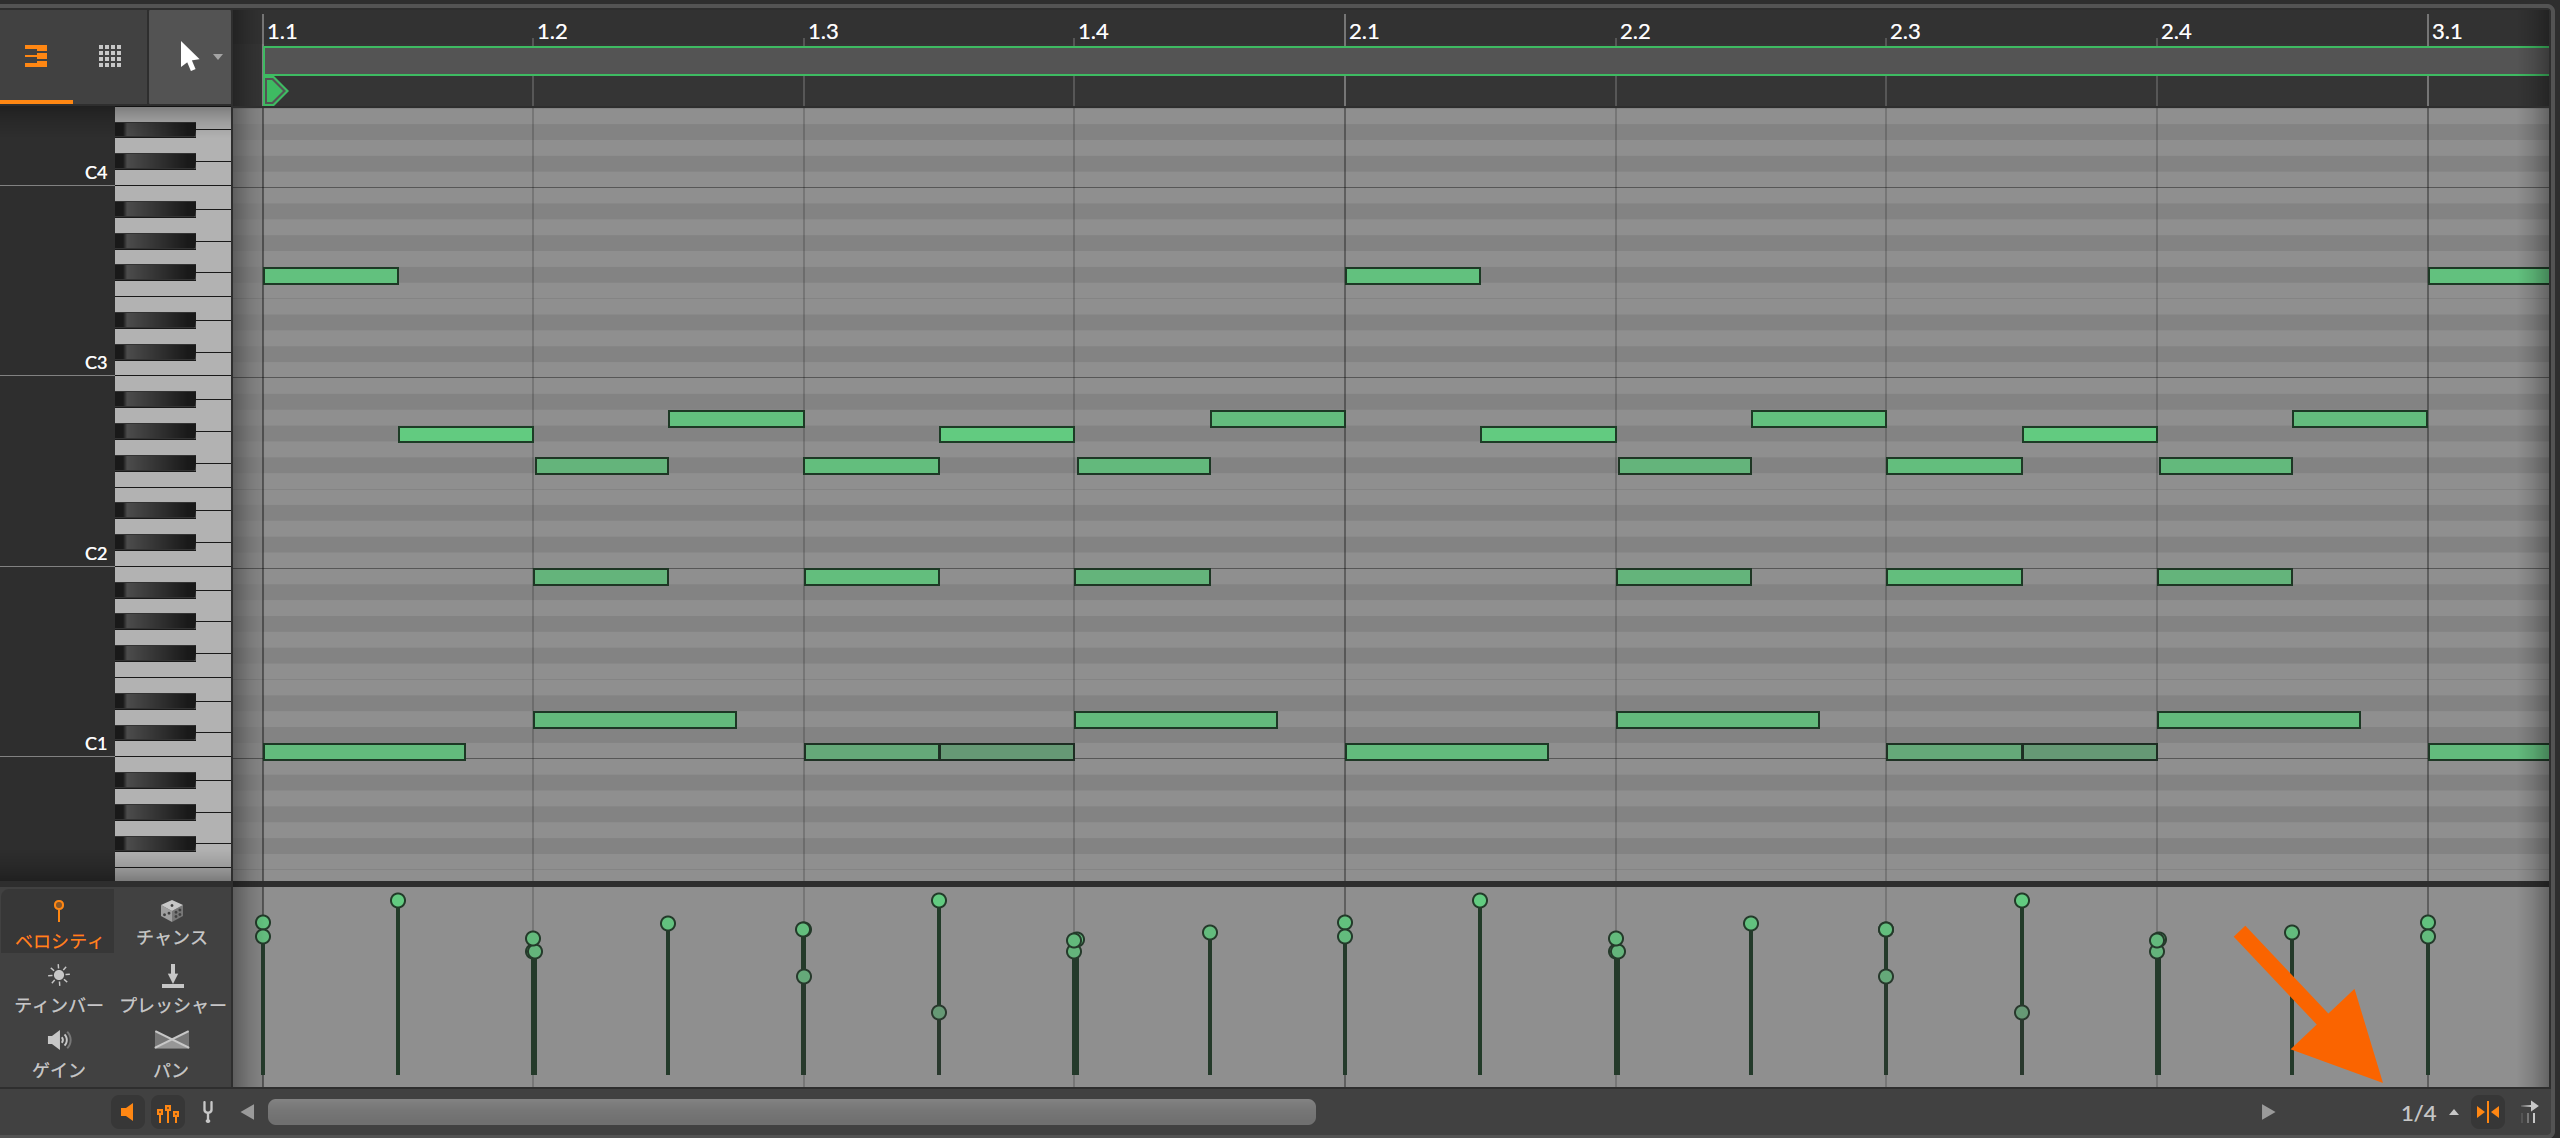2560x1138 pixels.
Task: Click the C1 key on the piano keyboard
Action: pos(172,748)
